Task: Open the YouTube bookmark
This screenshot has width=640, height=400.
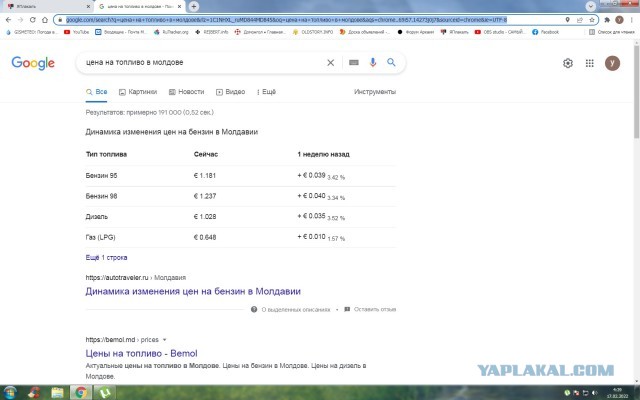Action: pyautogui.click(x=76, y=32)
